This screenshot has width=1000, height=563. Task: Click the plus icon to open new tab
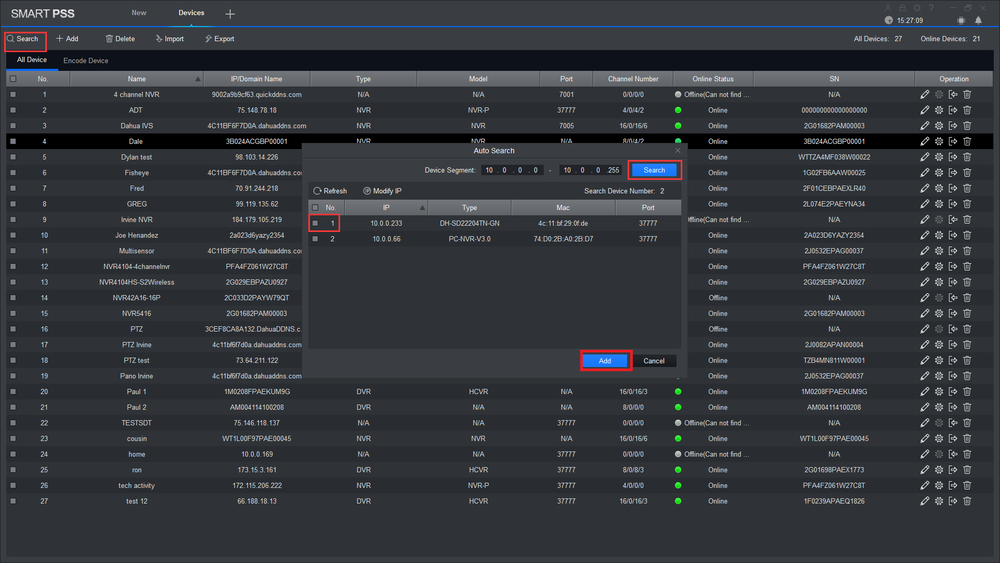[x=230, y=14]
